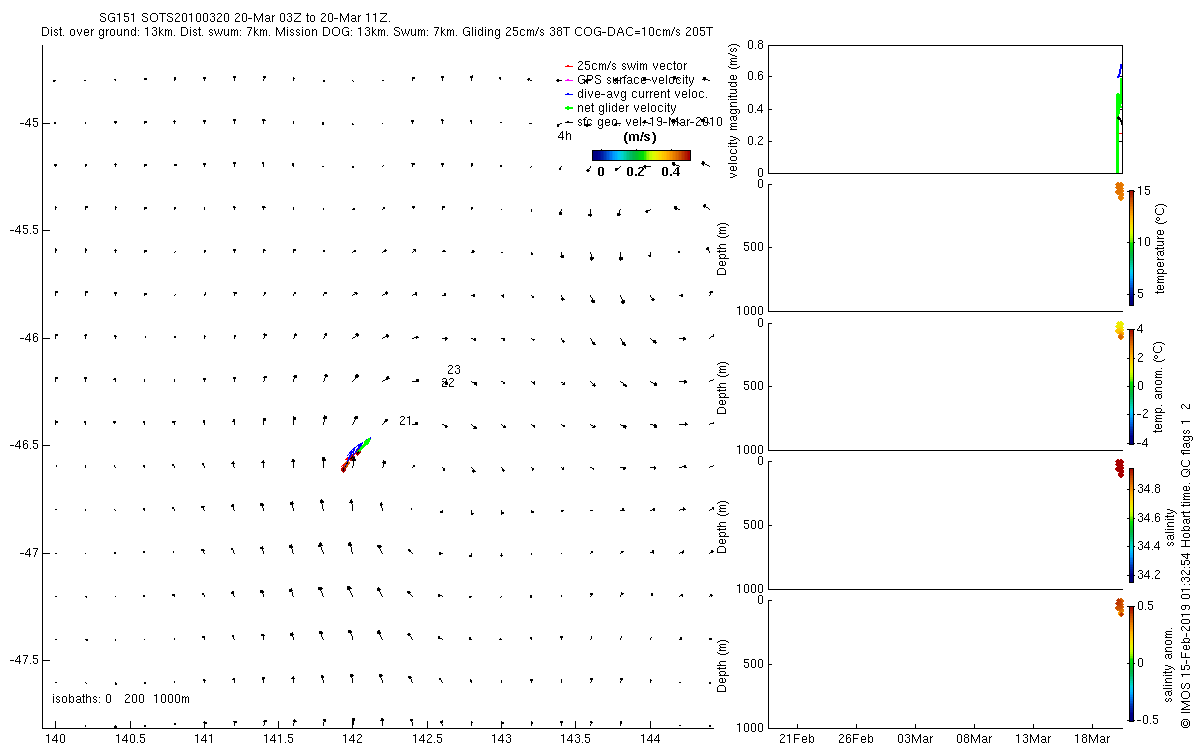Click the '144' longitude tick label
Screen dimensions: 1200x750
(649, 738)
